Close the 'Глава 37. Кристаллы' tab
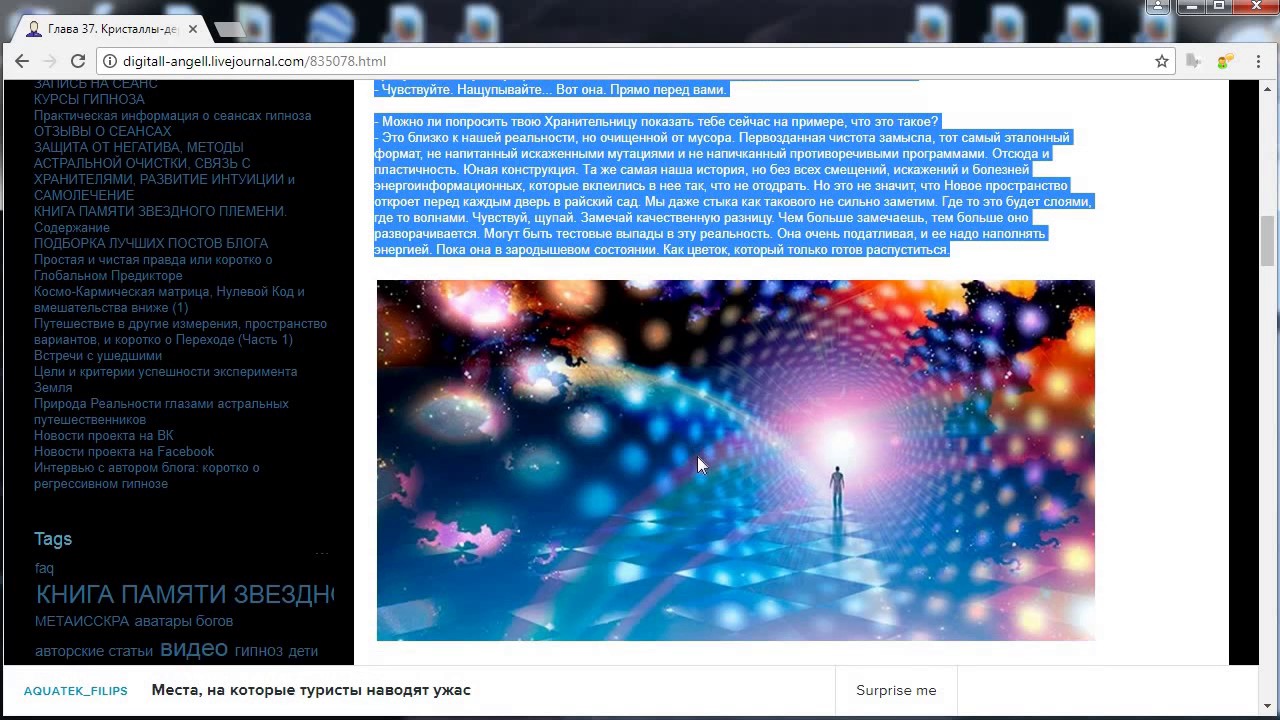Screen dimensions: 1280x720 coord(192,29)
